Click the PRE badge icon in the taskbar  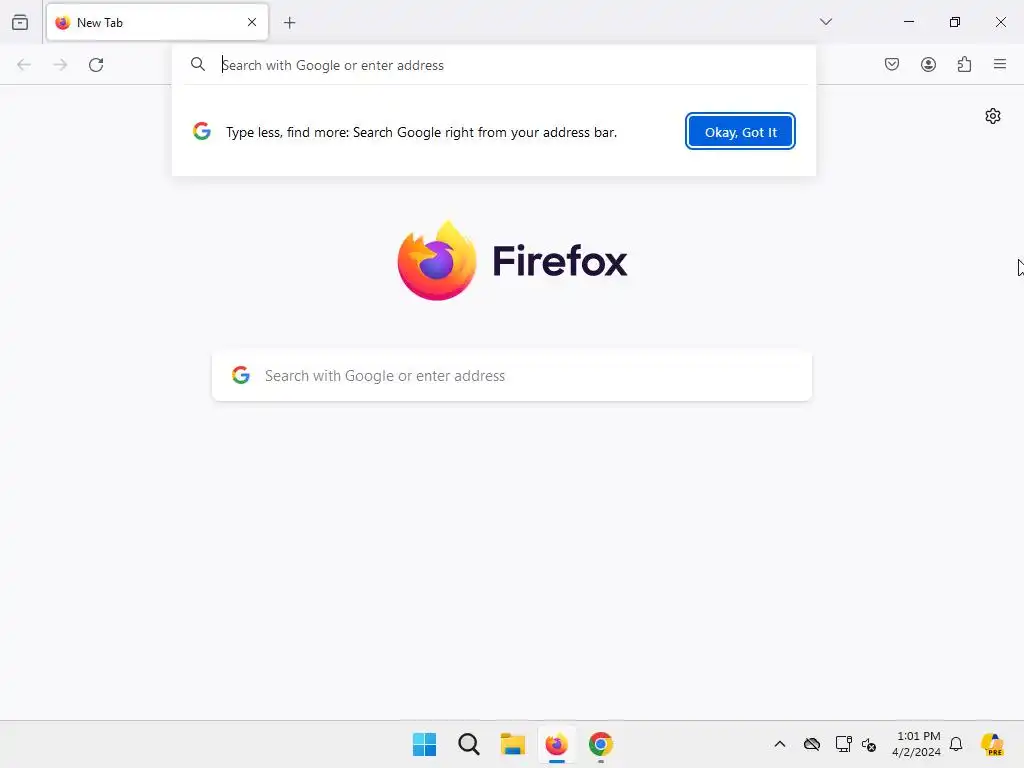pos(993,744)
